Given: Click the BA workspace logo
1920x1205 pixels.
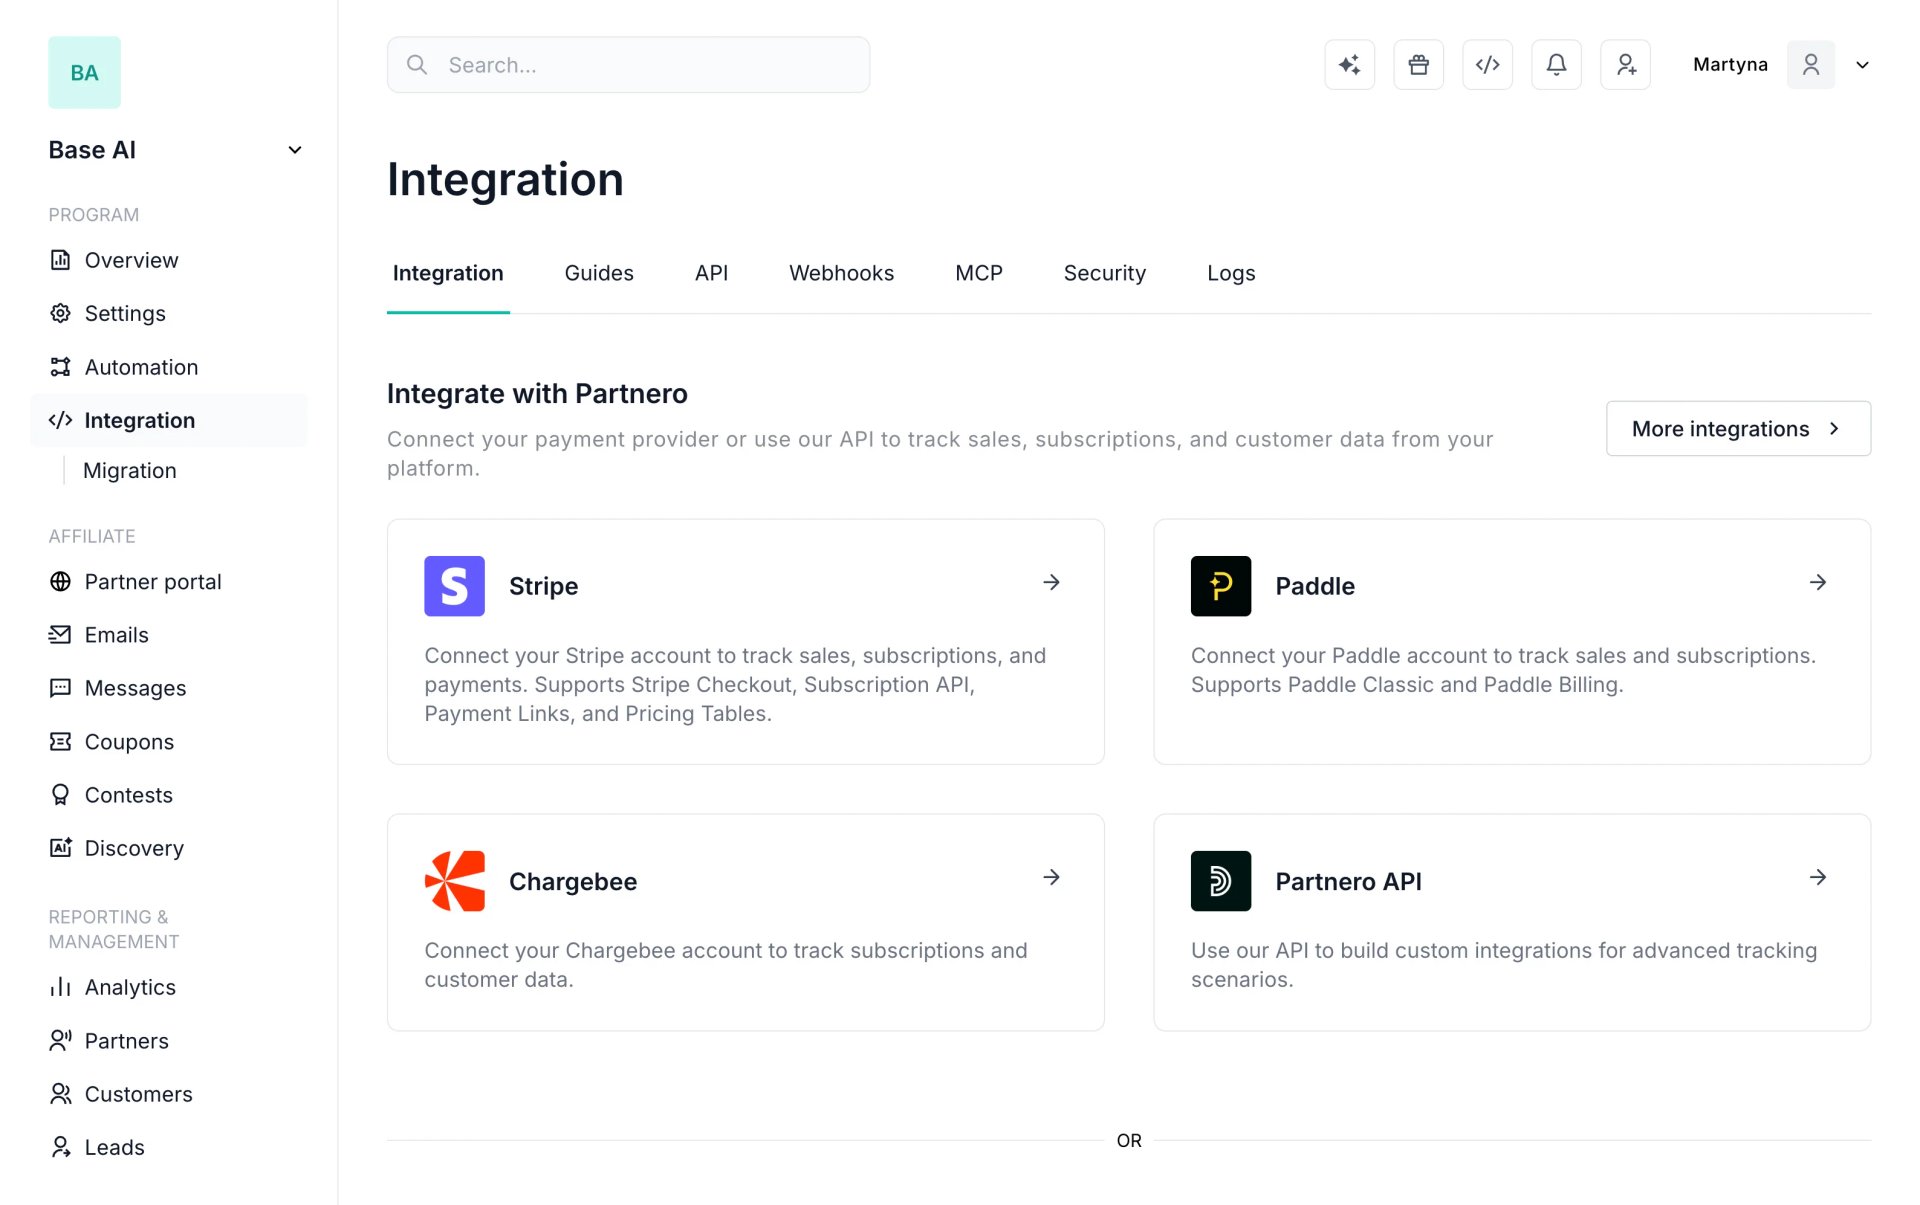Looking at the screenshot, I should point(84,73).
